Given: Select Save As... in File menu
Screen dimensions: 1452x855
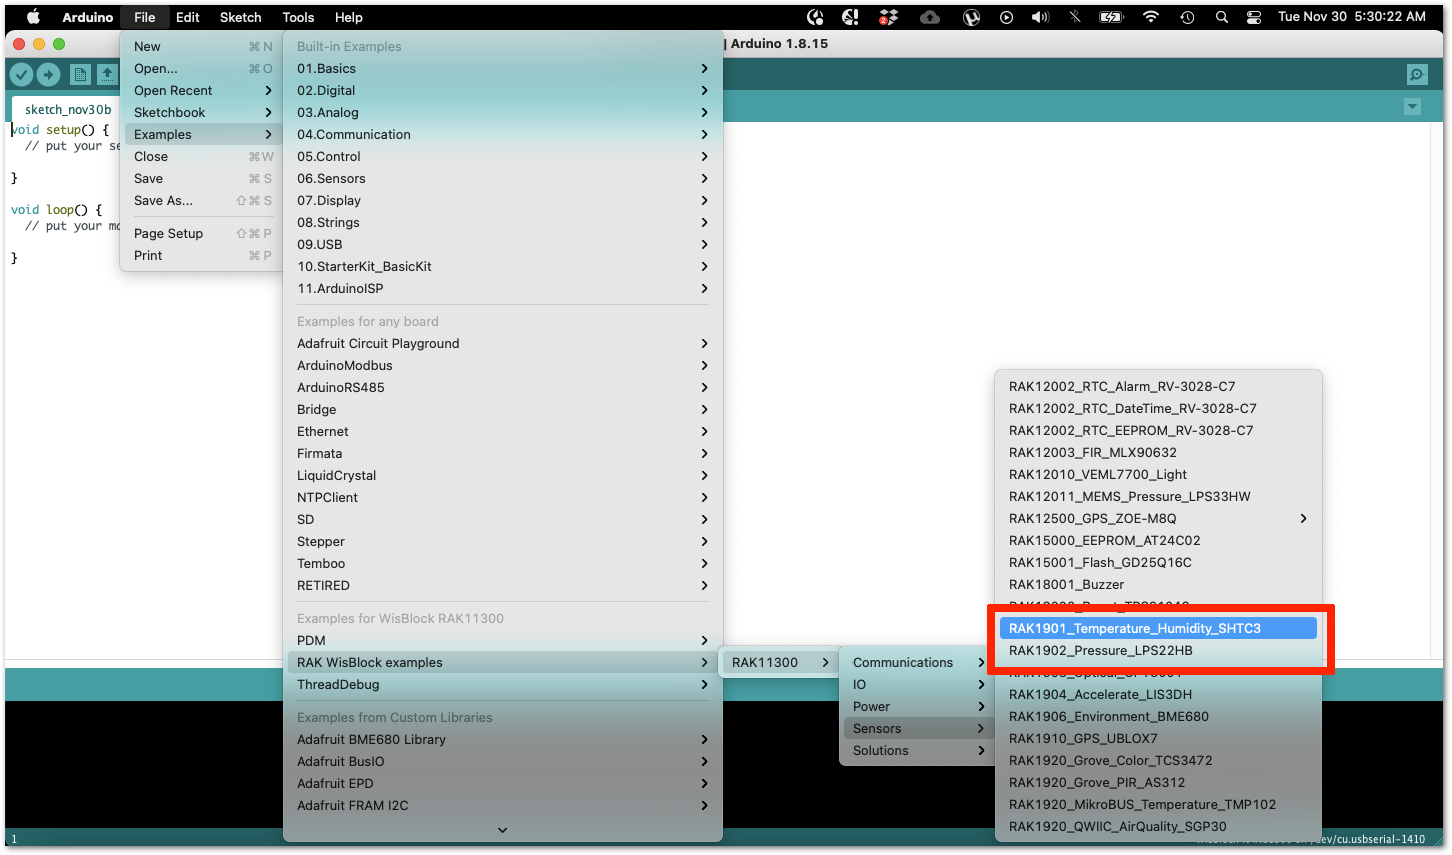Looking at the screenshot, I should click(202, 200).
